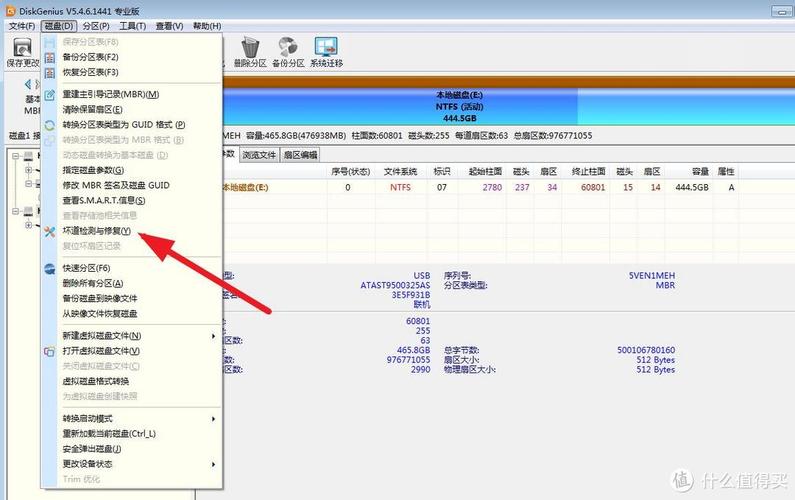Choose 坏道检测与修复(Y) menu entry
Screen dimensions: 795x500
pos(96,231)
